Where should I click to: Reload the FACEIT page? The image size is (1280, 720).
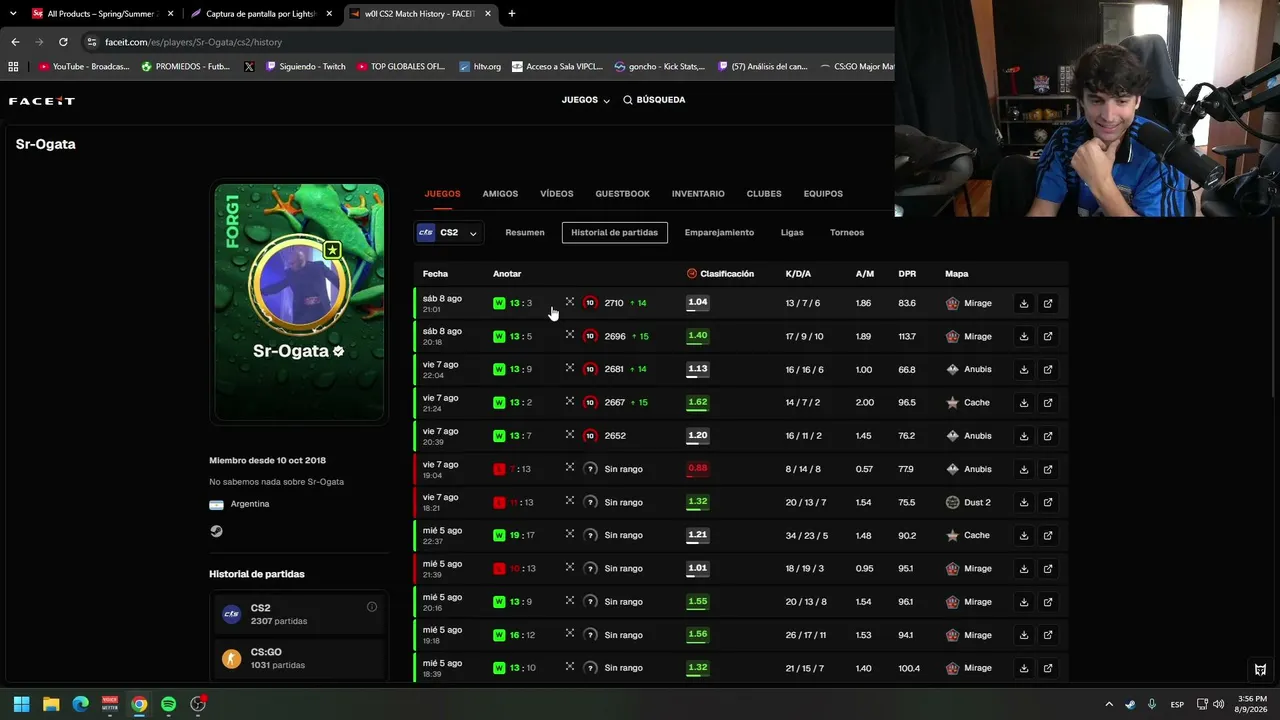pyautogui.click(x=63, y=42)
